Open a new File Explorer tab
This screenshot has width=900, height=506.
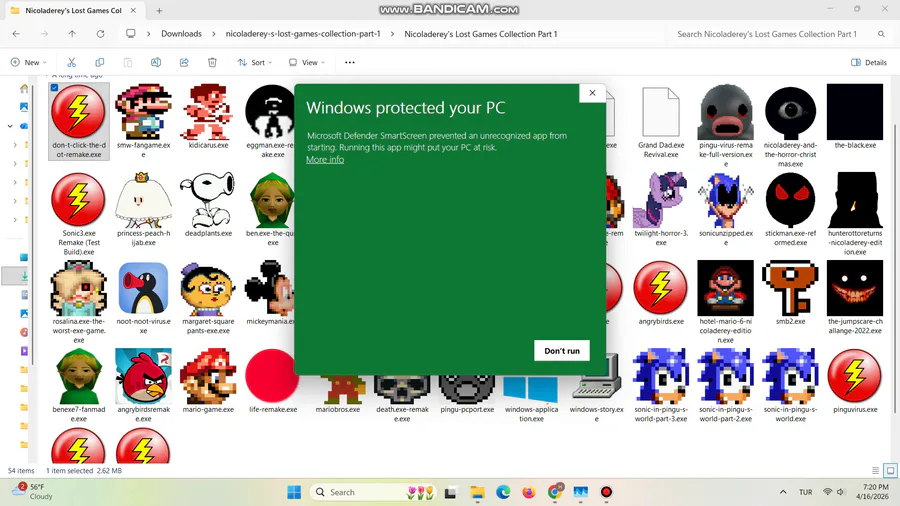click(160, 10)
